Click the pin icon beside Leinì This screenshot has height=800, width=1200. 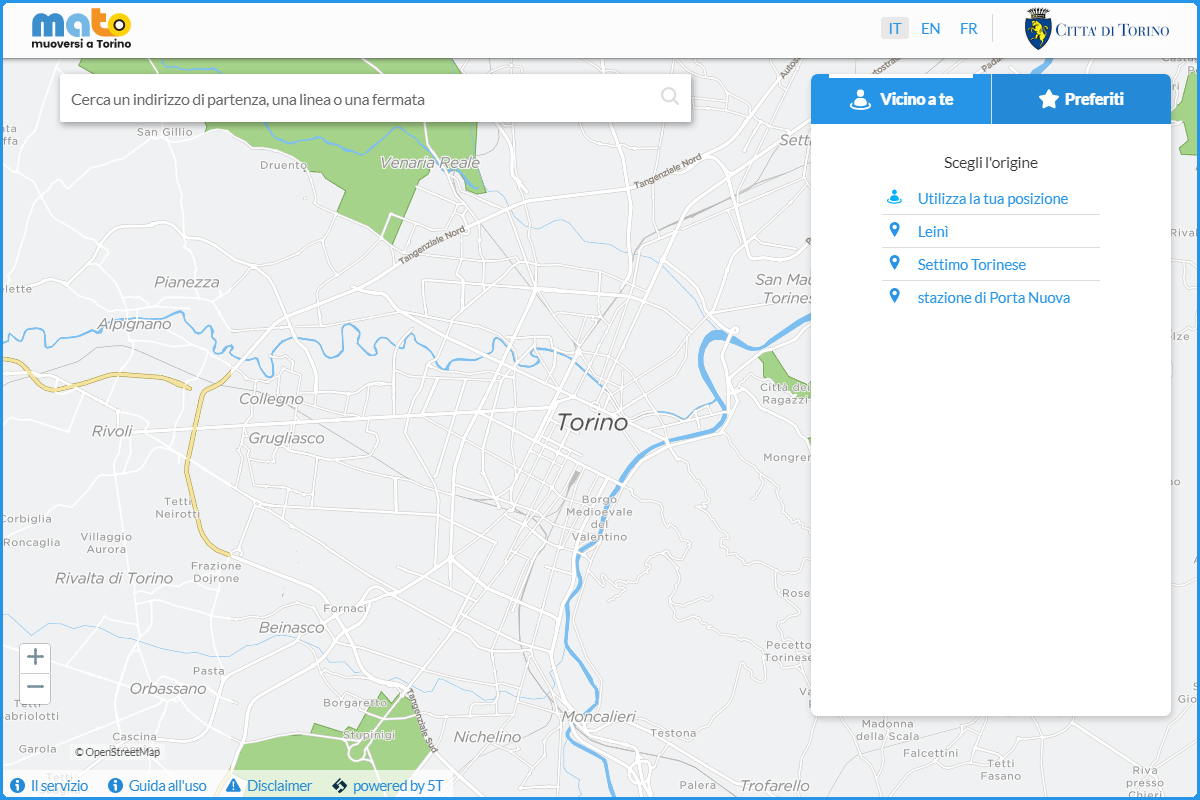tap(895, 230)
